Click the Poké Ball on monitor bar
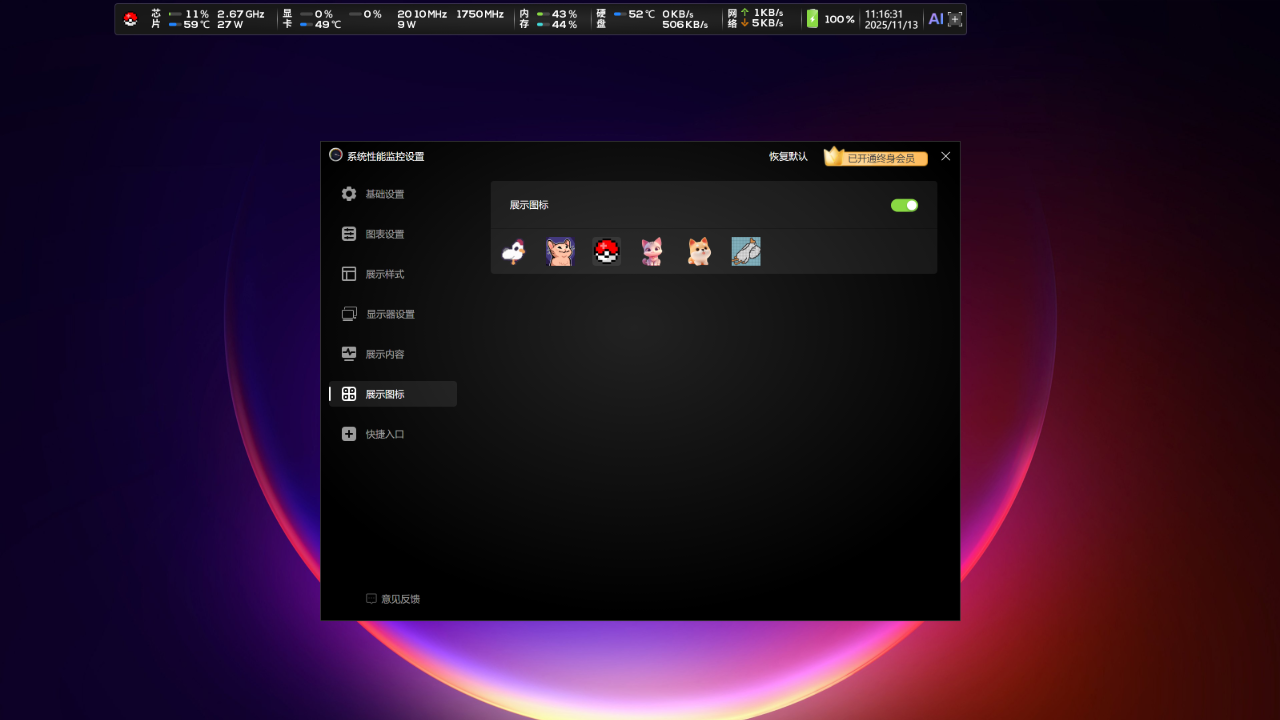Viewport: 1280px width, 720px height. point(131,19)
